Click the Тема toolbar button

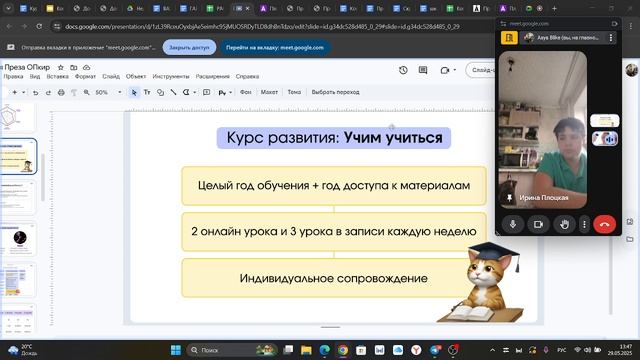(294, 92)
